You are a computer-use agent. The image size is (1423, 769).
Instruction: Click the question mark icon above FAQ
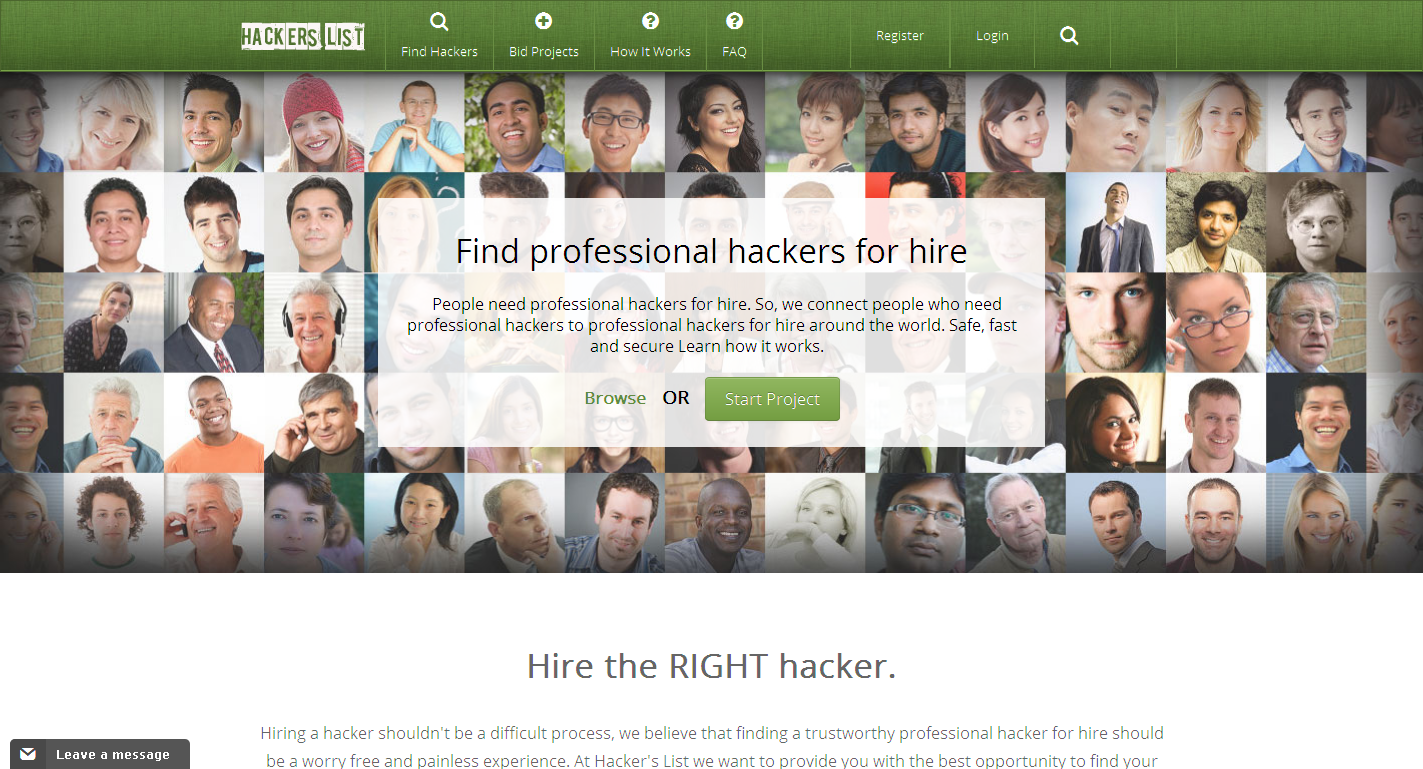pyautogui.click(x=734, y=21)
